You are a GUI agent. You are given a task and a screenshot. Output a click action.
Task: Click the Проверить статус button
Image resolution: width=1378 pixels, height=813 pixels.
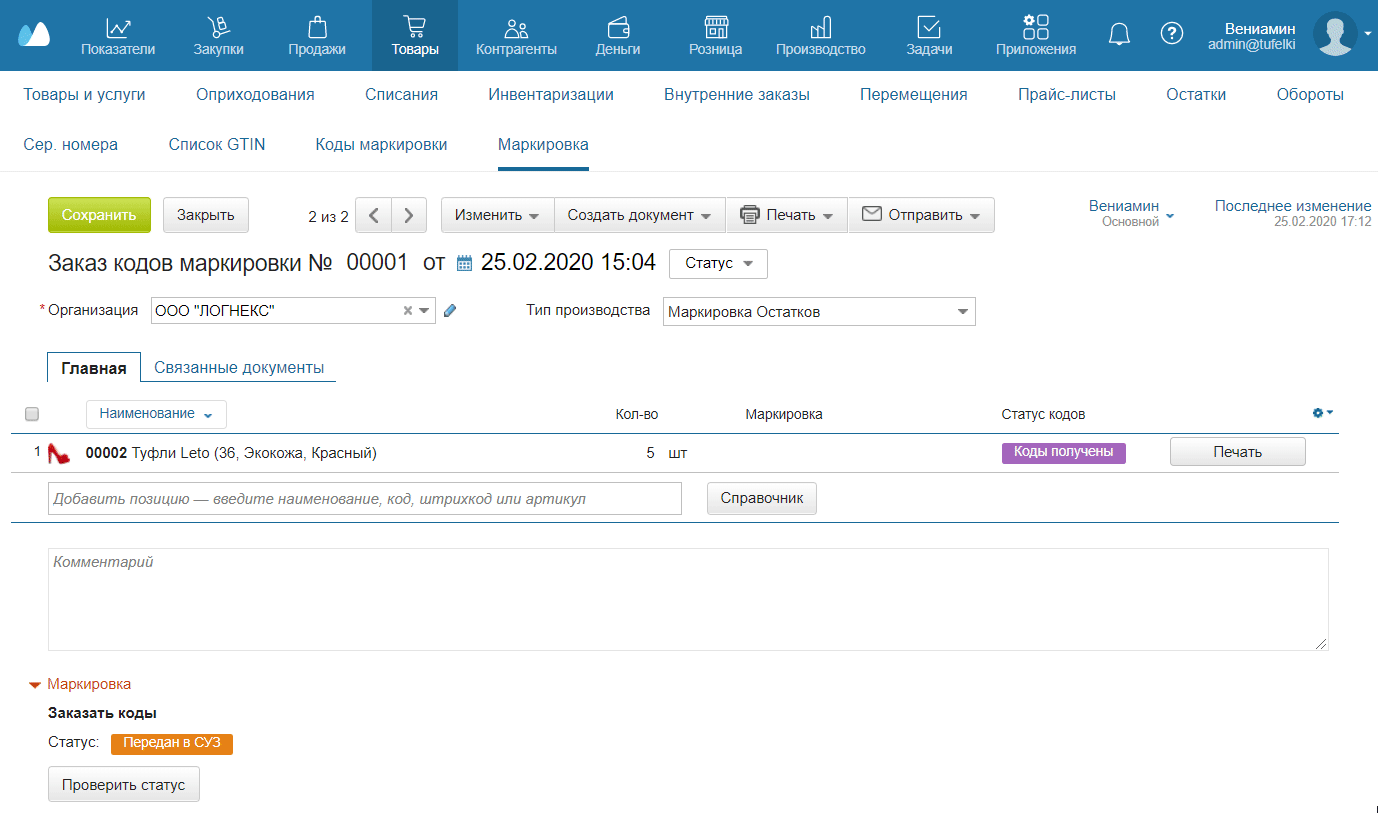(124, 784)
